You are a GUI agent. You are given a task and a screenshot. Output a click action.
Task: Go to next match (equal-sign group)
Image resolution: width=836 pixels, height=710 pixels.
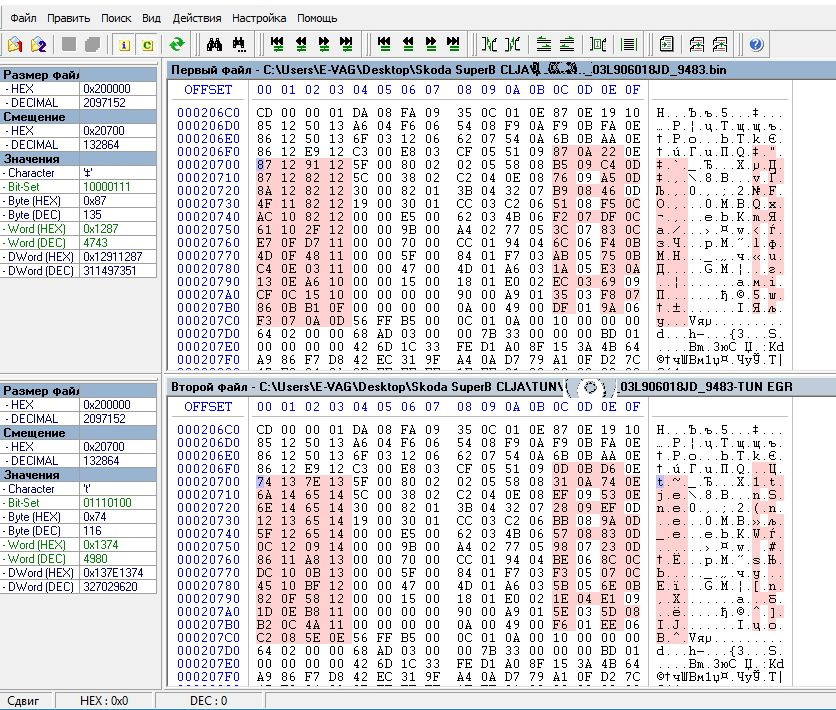click(x=431, y=44)
